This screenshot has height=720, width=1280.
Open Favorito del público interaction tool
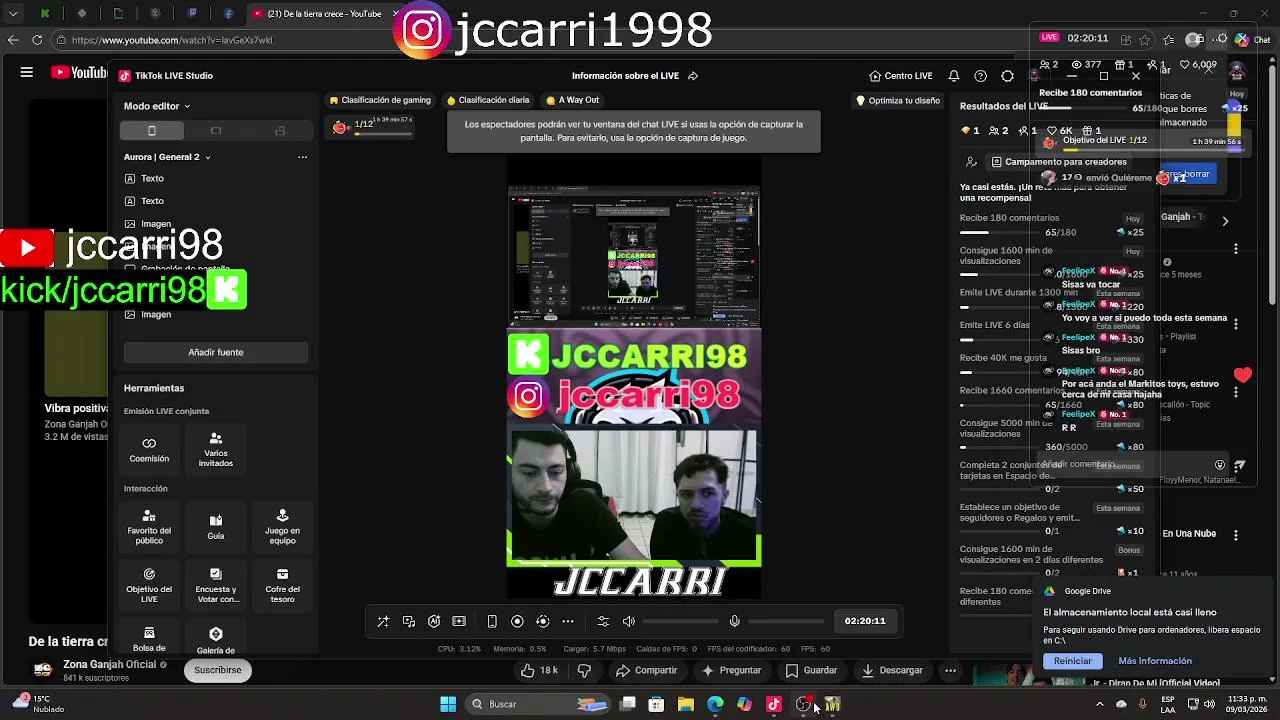coord(149,527)
